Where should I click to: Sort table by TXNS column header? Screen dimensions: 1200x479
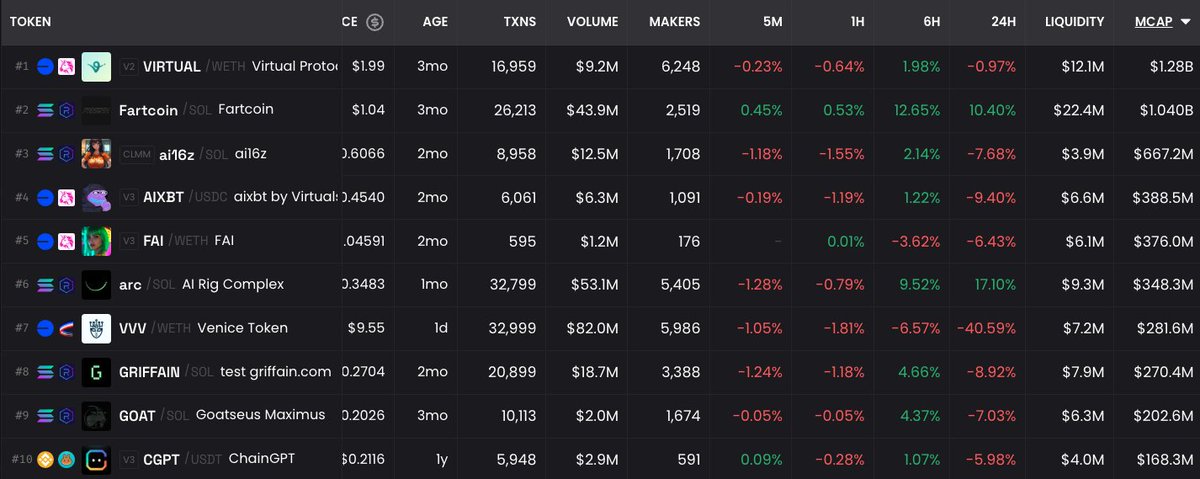pyautogui.click(x=519, y=22)
